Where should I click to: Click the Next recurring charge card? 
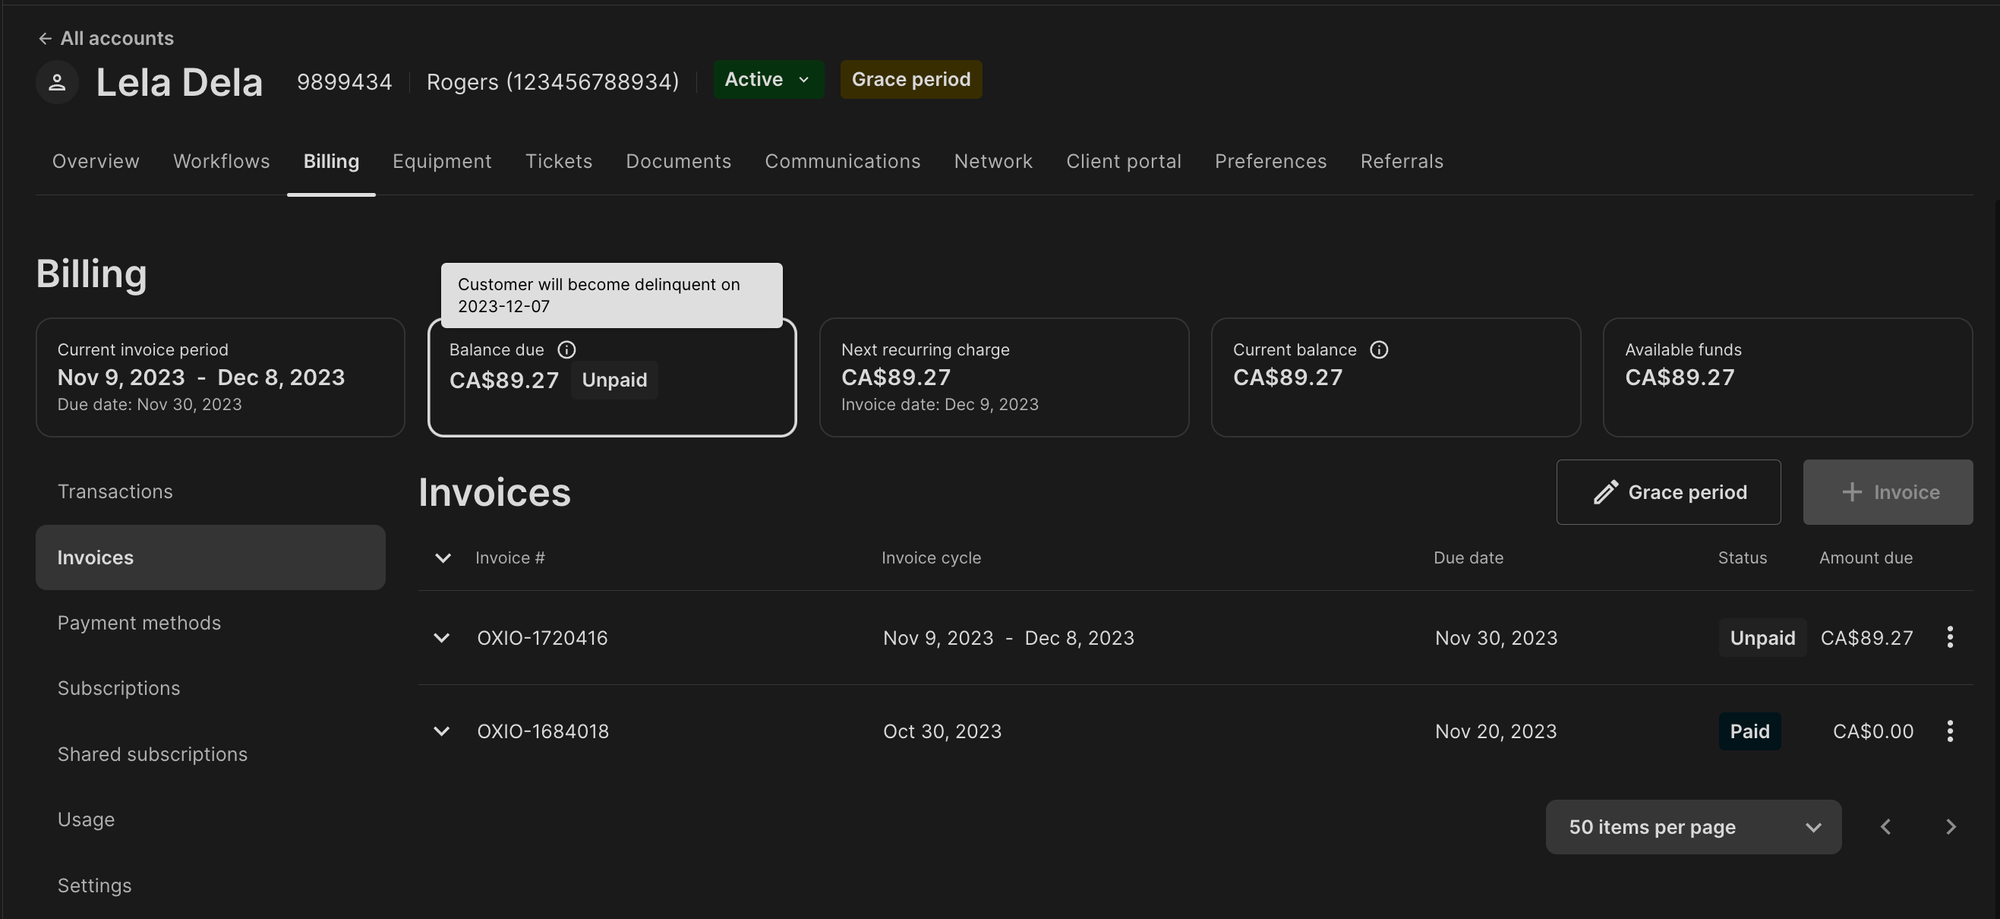click(1004, 377)
